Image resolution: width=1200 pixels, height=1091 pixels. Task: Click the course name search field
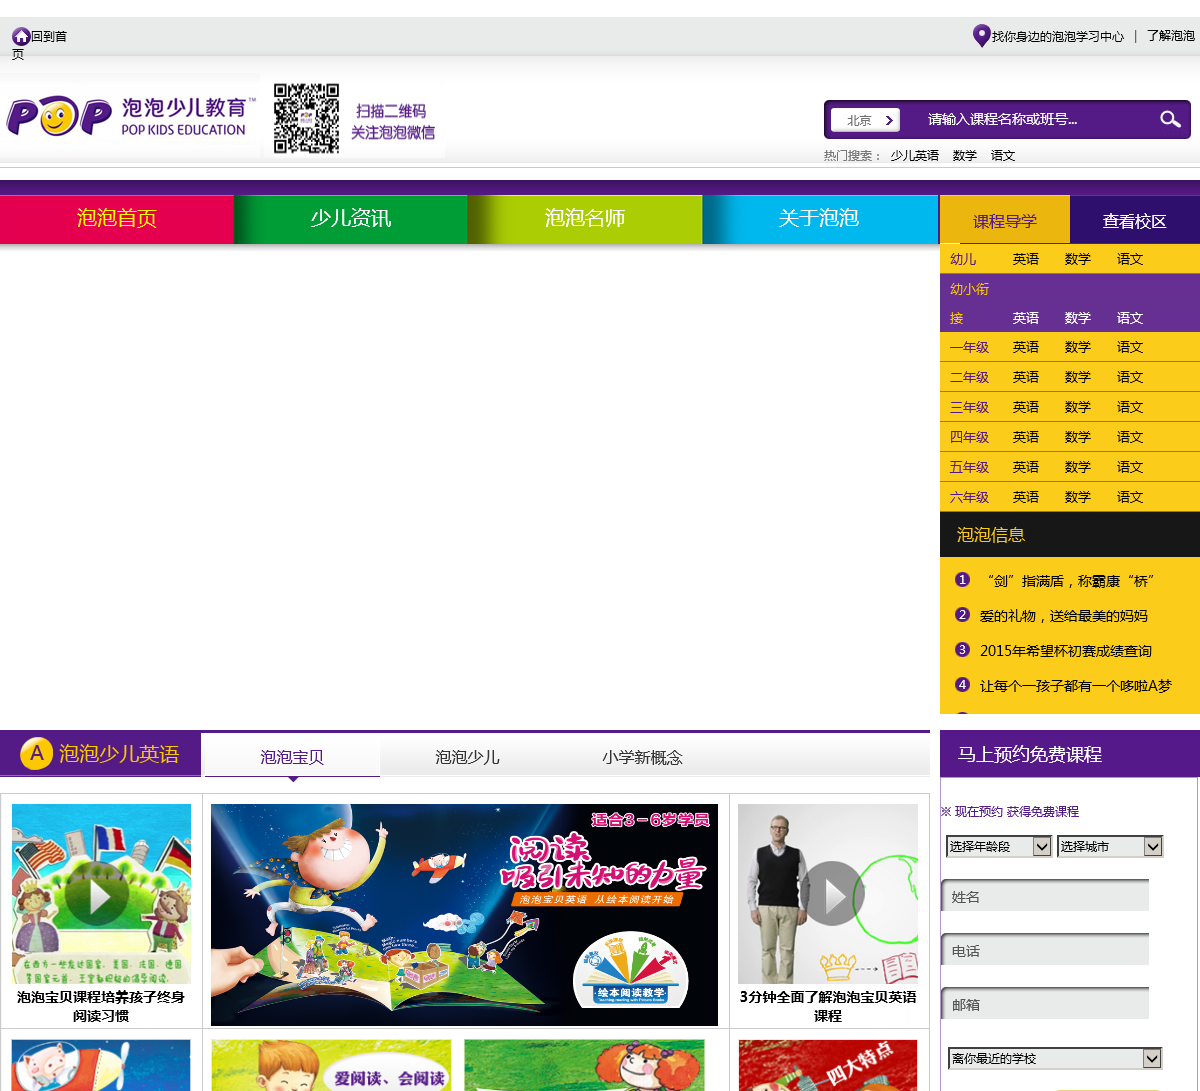[1030, 120]
